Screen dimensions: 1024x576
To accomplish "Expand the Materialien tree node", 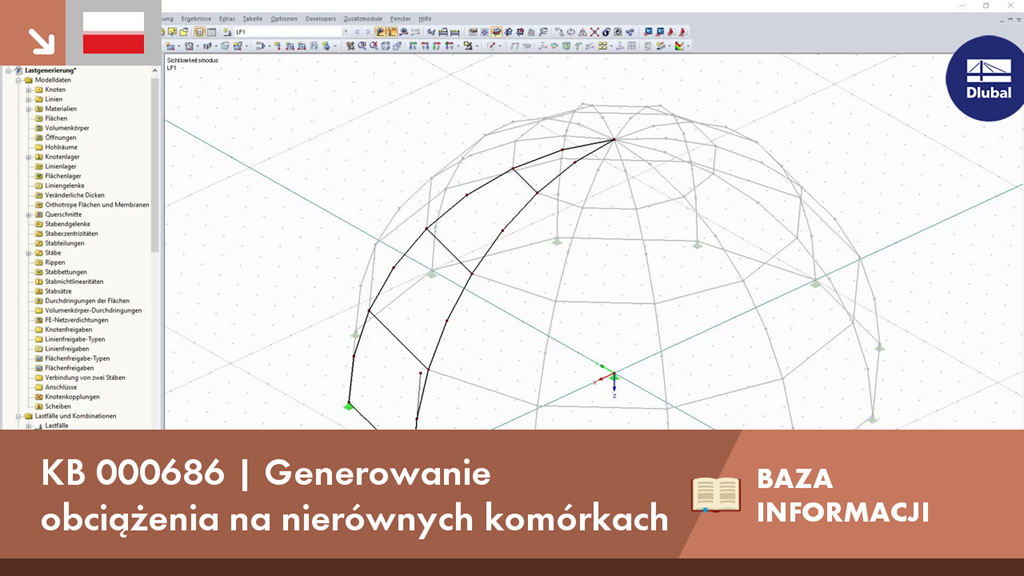I will coord(29,109).
